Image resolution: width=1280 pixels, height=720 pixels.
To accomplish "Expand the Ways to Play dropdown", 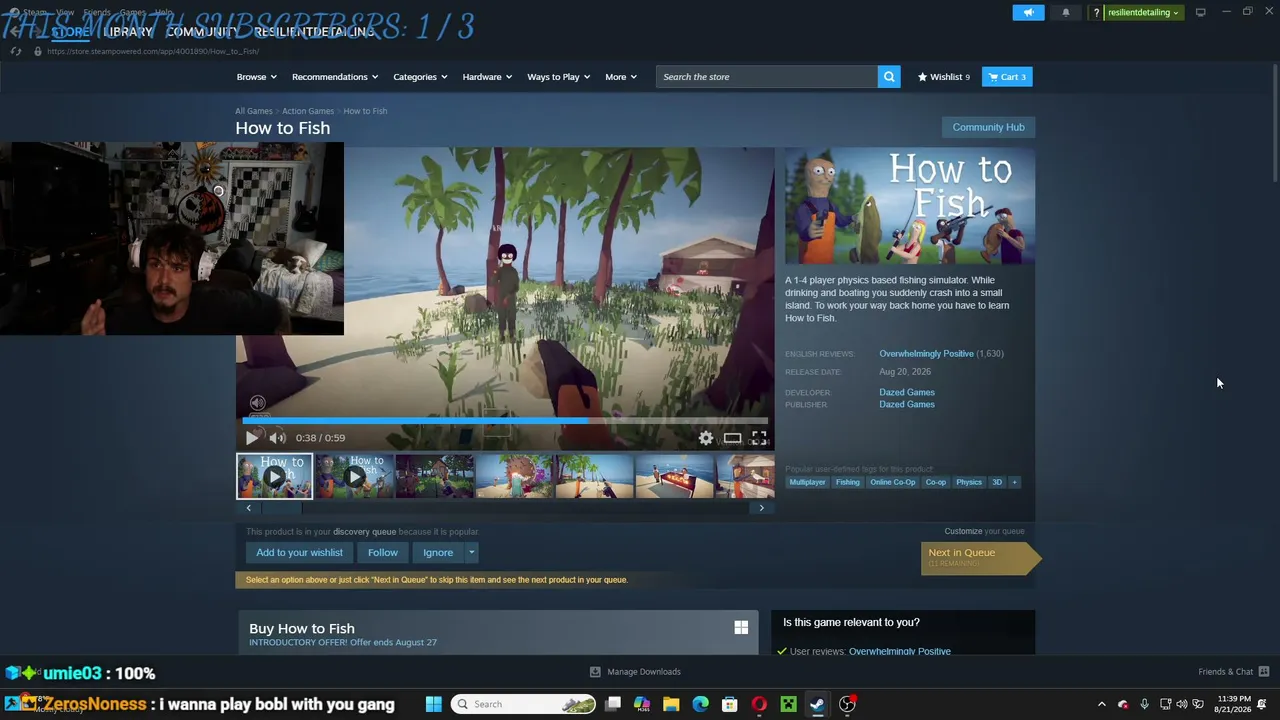I will (x=559, y=77).
